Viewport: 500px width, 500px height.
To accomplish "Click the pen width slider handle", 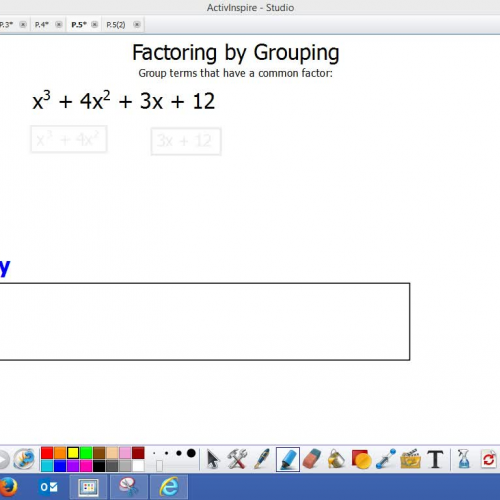I will tap(159, 466).
